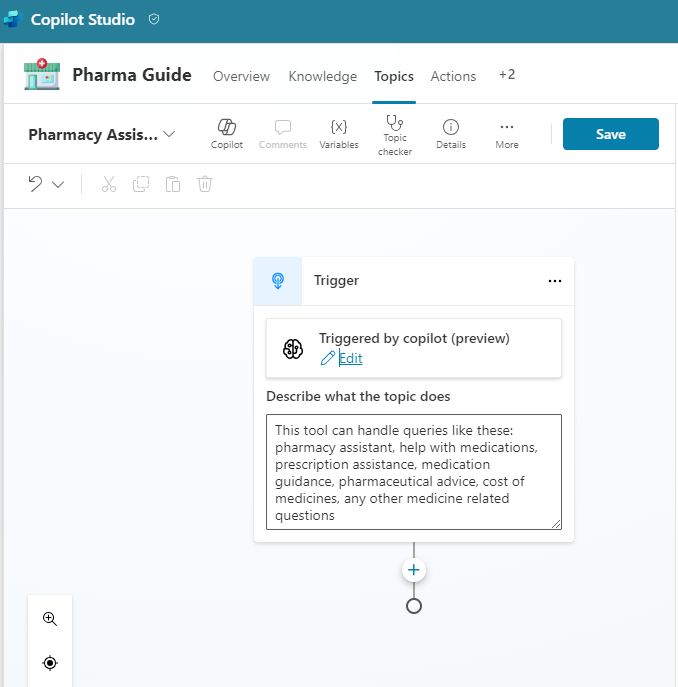Add node with plus button below Trigger

tap(414, 570)
